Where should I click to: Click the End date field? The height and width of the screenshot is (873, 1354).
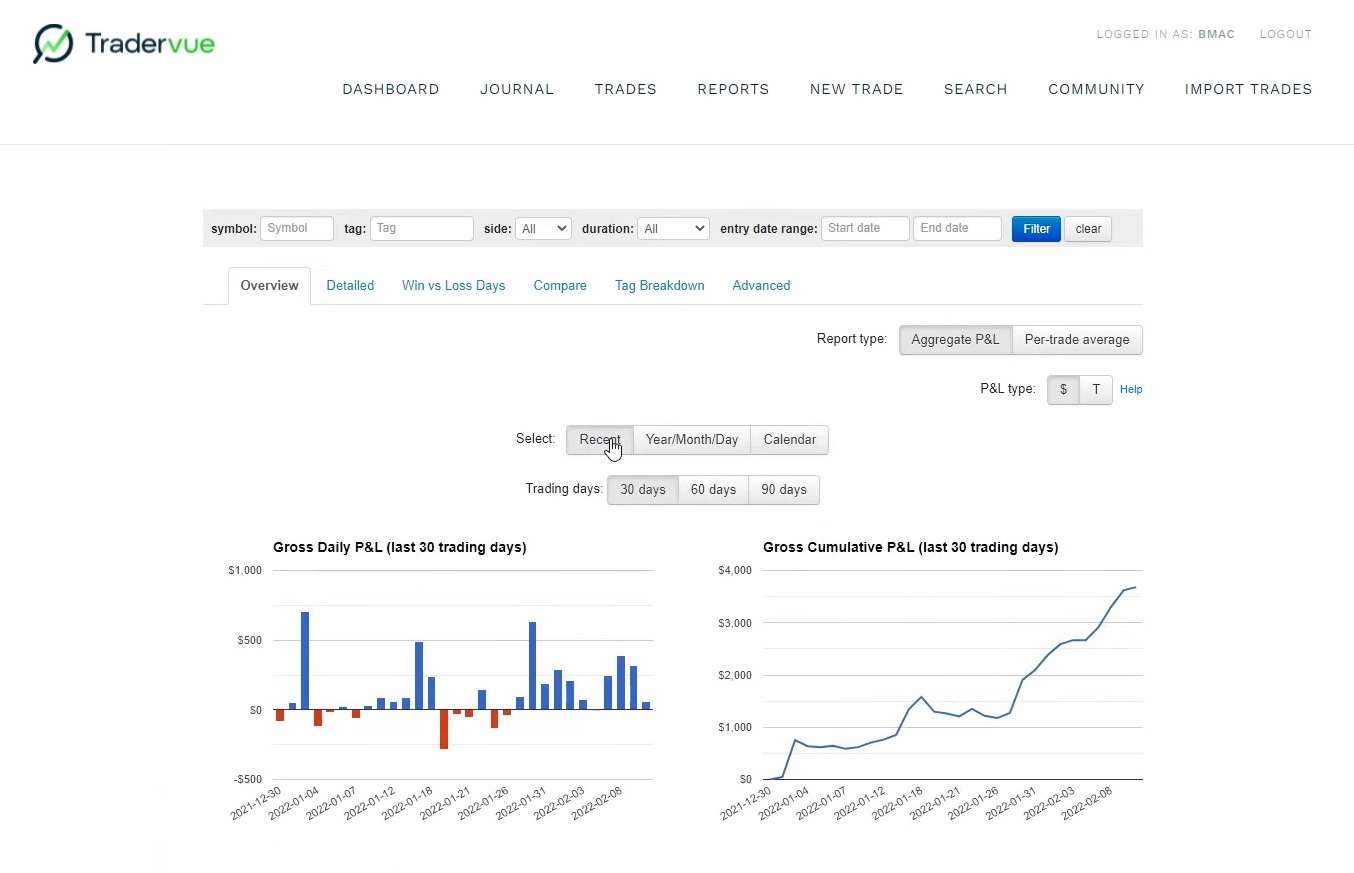coord(958,228)
